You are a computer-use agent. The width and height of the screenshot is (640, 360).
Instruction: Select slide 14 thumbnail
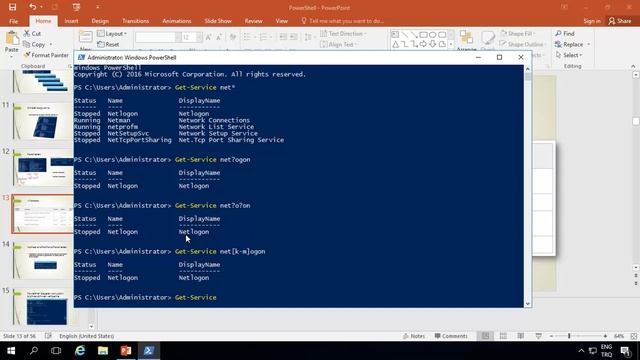pyautogui.click(x=42, y=260)
